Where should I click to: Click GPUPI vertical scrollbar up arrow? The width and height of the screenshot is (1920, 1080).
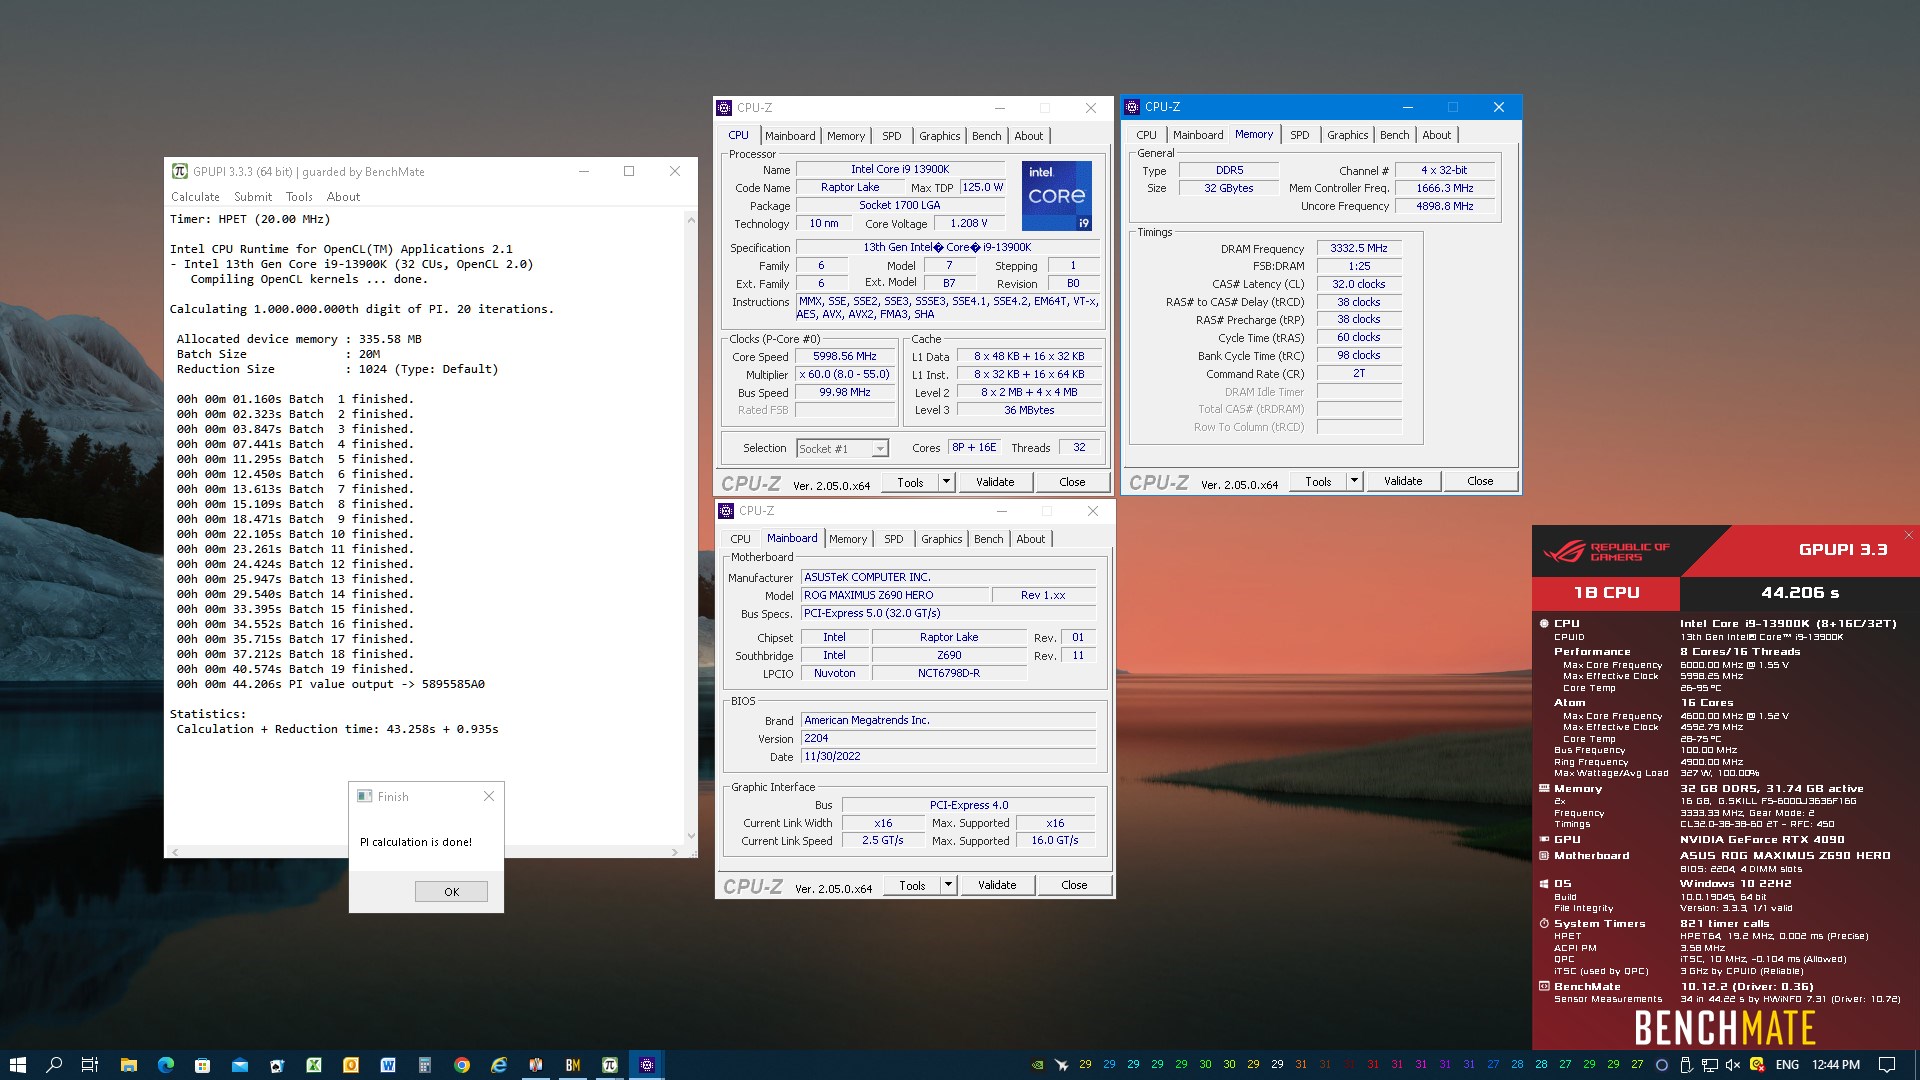pyautogui.click(x=690, y=219)
